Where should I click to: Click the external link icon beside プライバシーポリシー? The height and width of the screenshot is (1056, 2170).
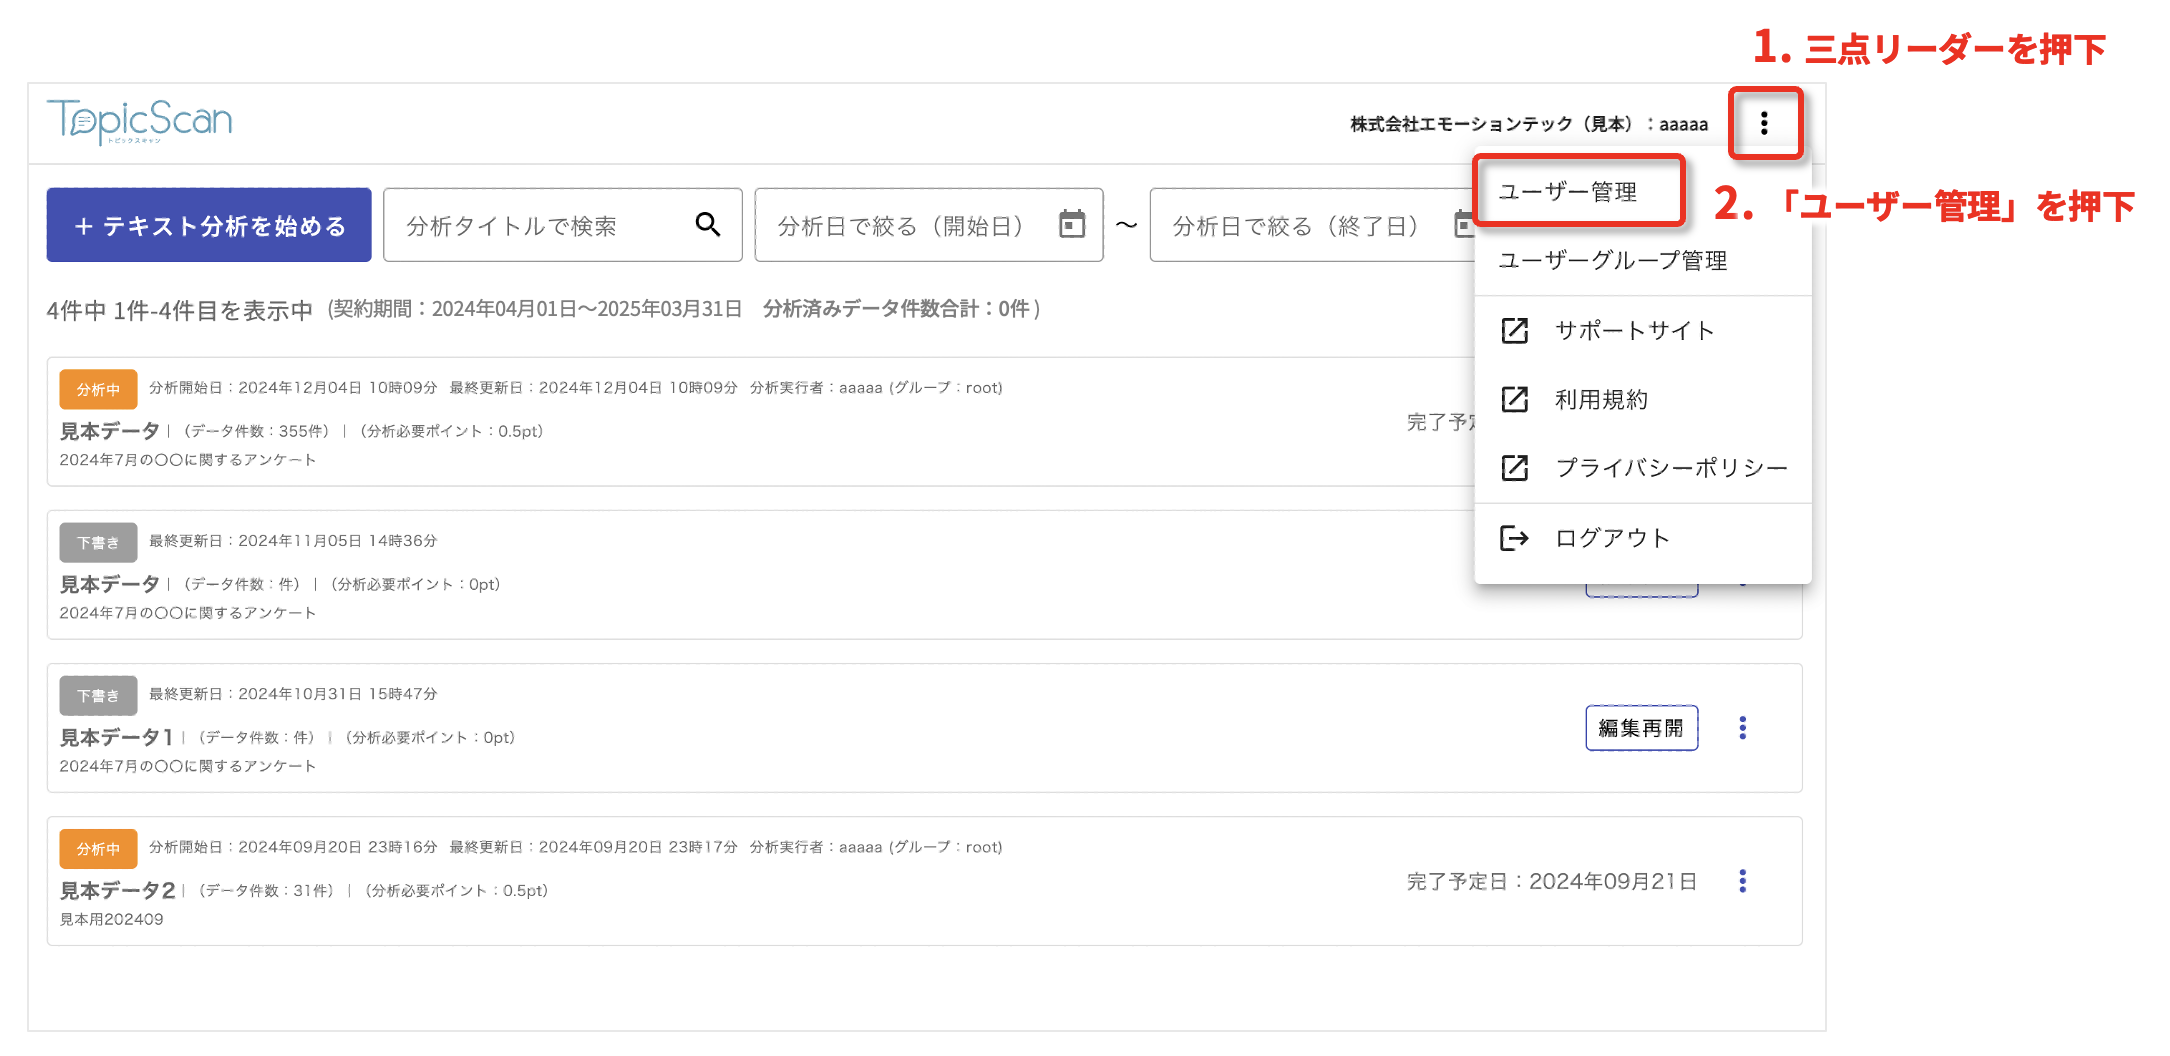pos(1514,467)
